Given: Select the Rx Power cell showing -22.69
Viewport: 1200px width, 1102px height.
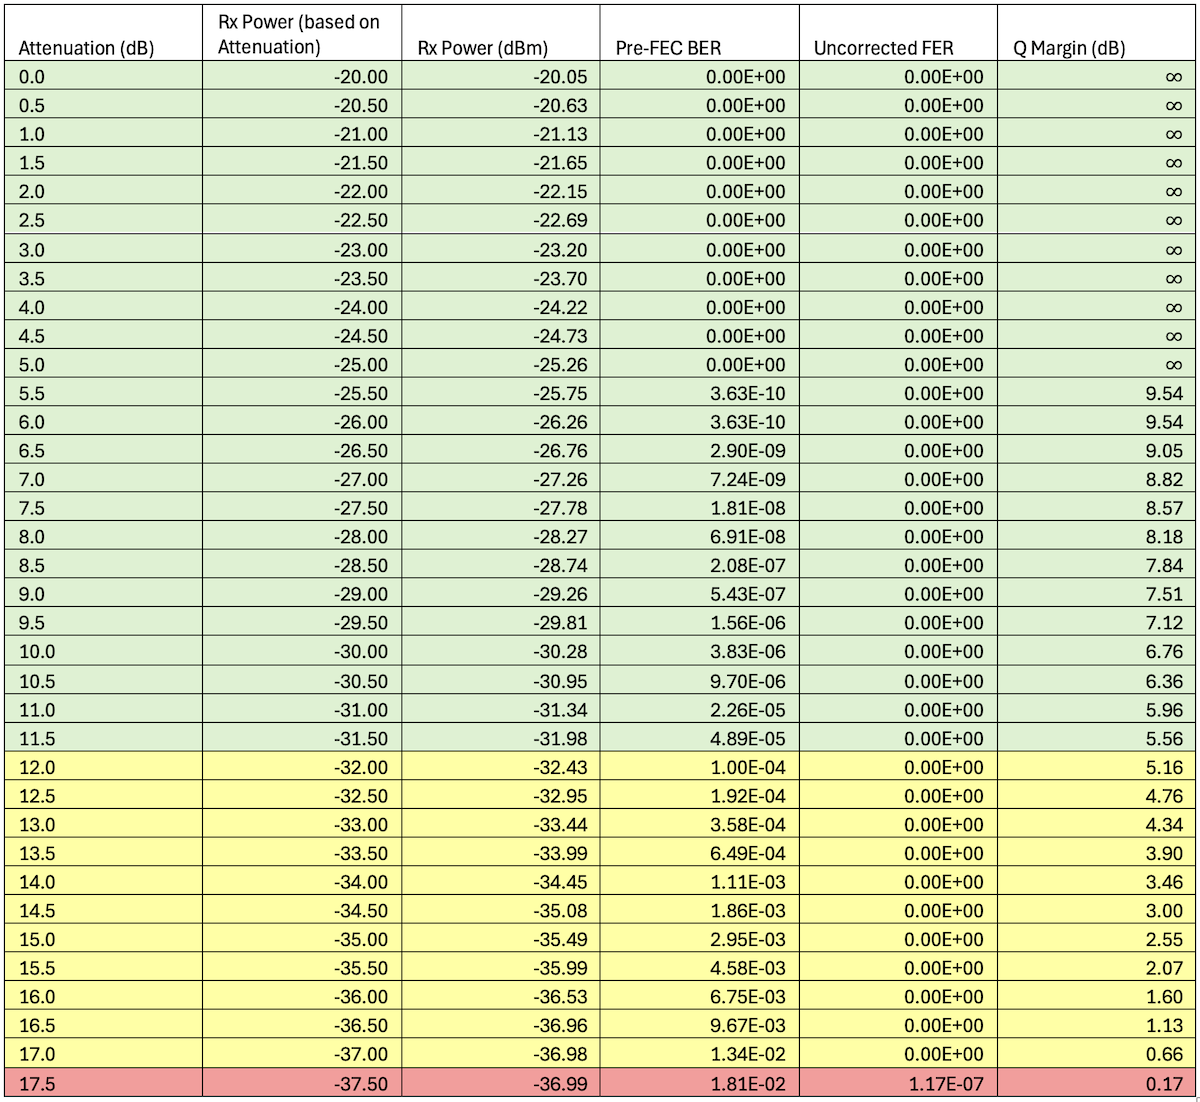Looking at the screenshot, I should click(x=501, y=220).
